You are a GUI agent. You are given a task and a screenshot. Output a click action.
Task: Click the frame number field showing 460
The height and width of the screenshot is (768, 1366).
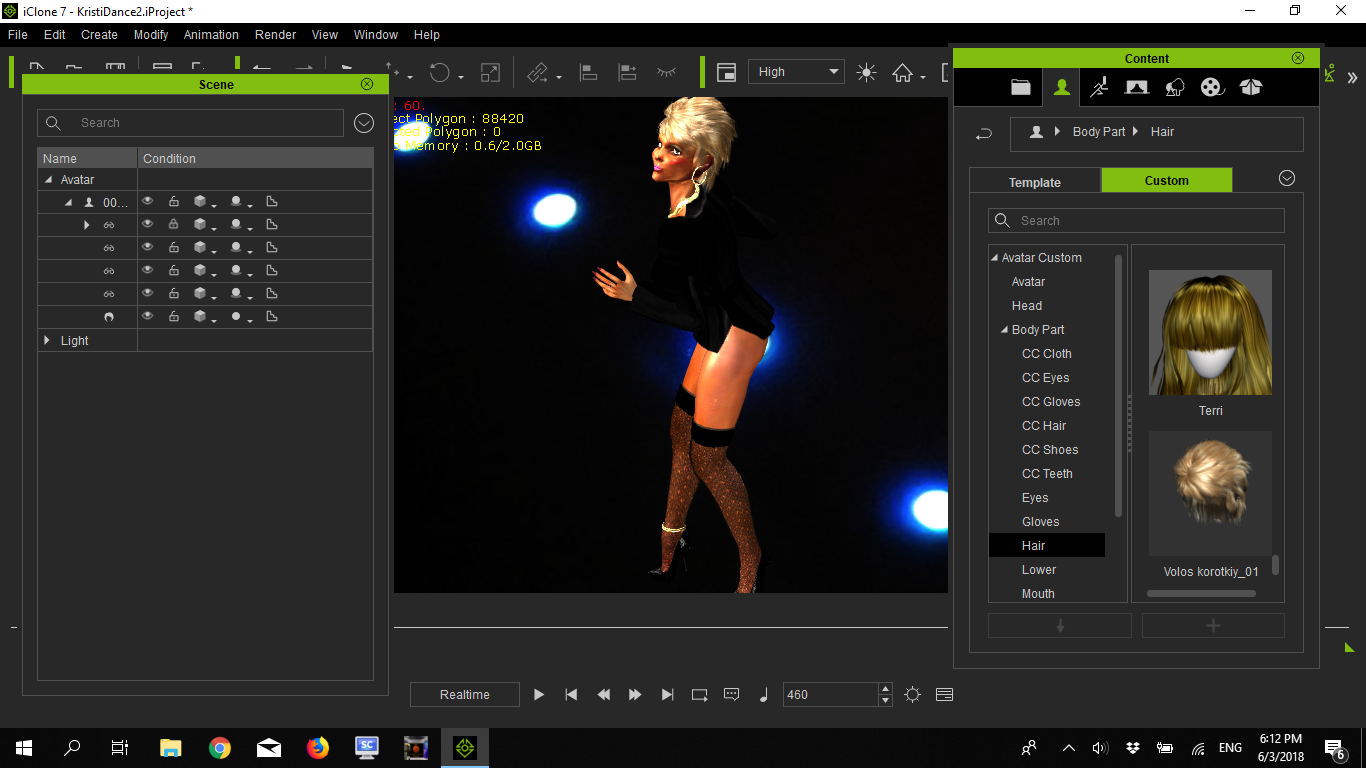pos(830,695)
